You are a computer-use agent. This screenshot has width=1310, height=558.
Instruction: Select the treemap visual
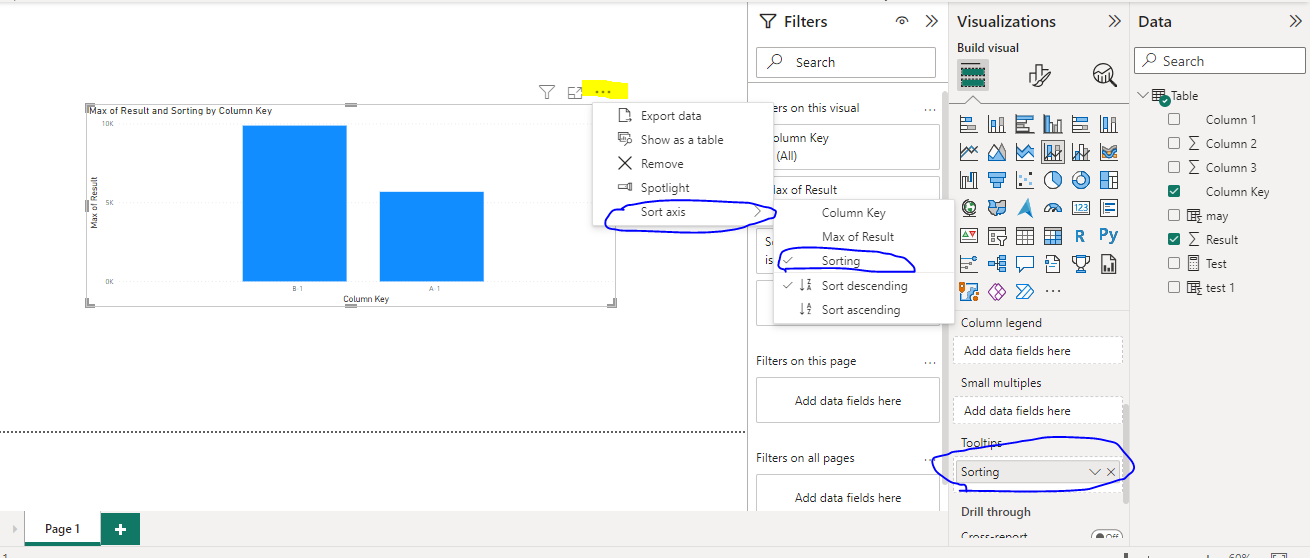(1108, 180)
